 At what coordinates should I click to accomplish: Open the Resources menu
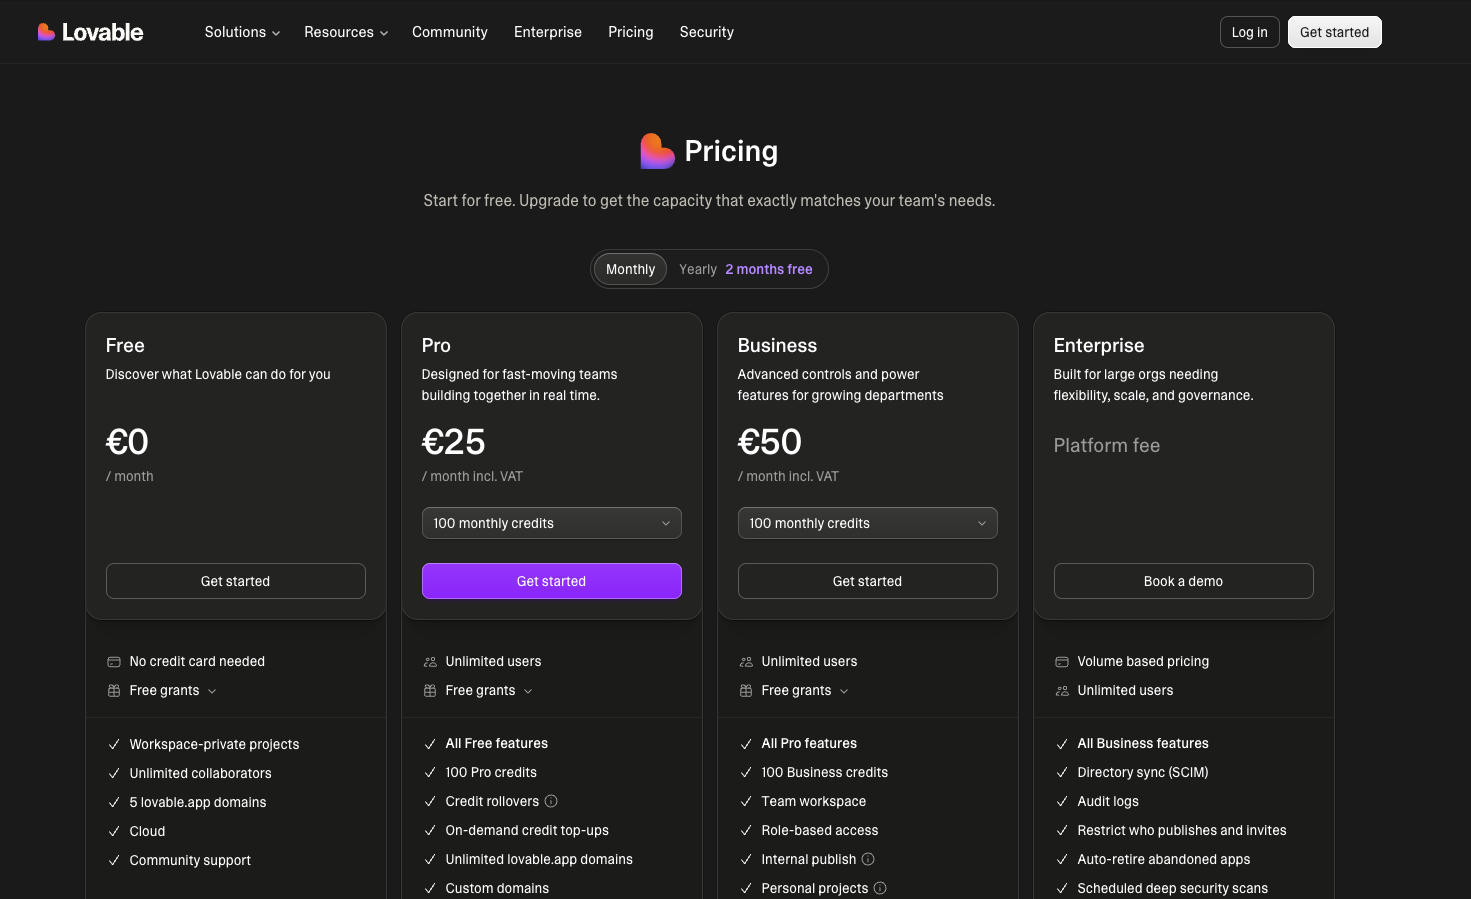[x=346, y=32]
